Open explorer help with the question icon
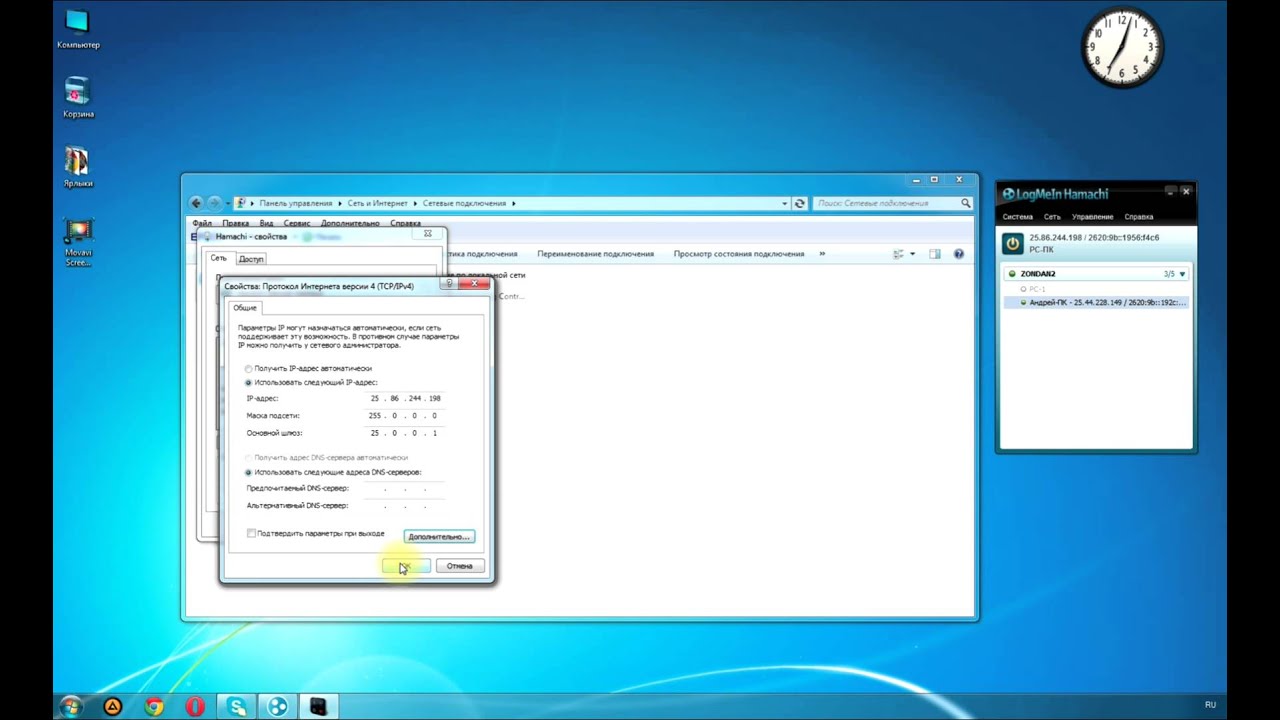Image resolution: width=1280 pixels, height=720 pixels. coord(958,254)
